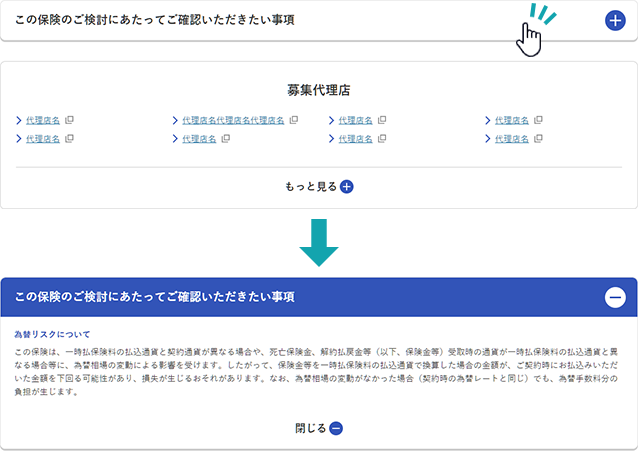This screenshot has height=451, width=638.
Task: Expand the collapsed accordion with the plus icon
Action: (x=615, y=20)
